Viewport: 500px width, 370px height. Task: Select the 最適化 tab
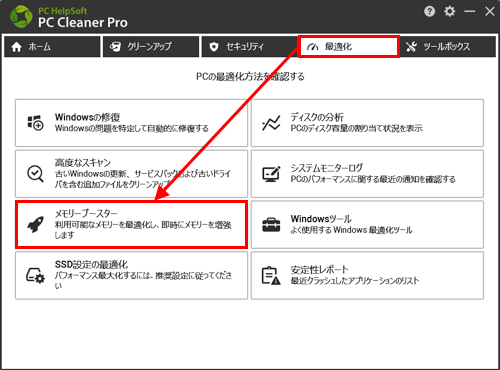click(348, 47)
